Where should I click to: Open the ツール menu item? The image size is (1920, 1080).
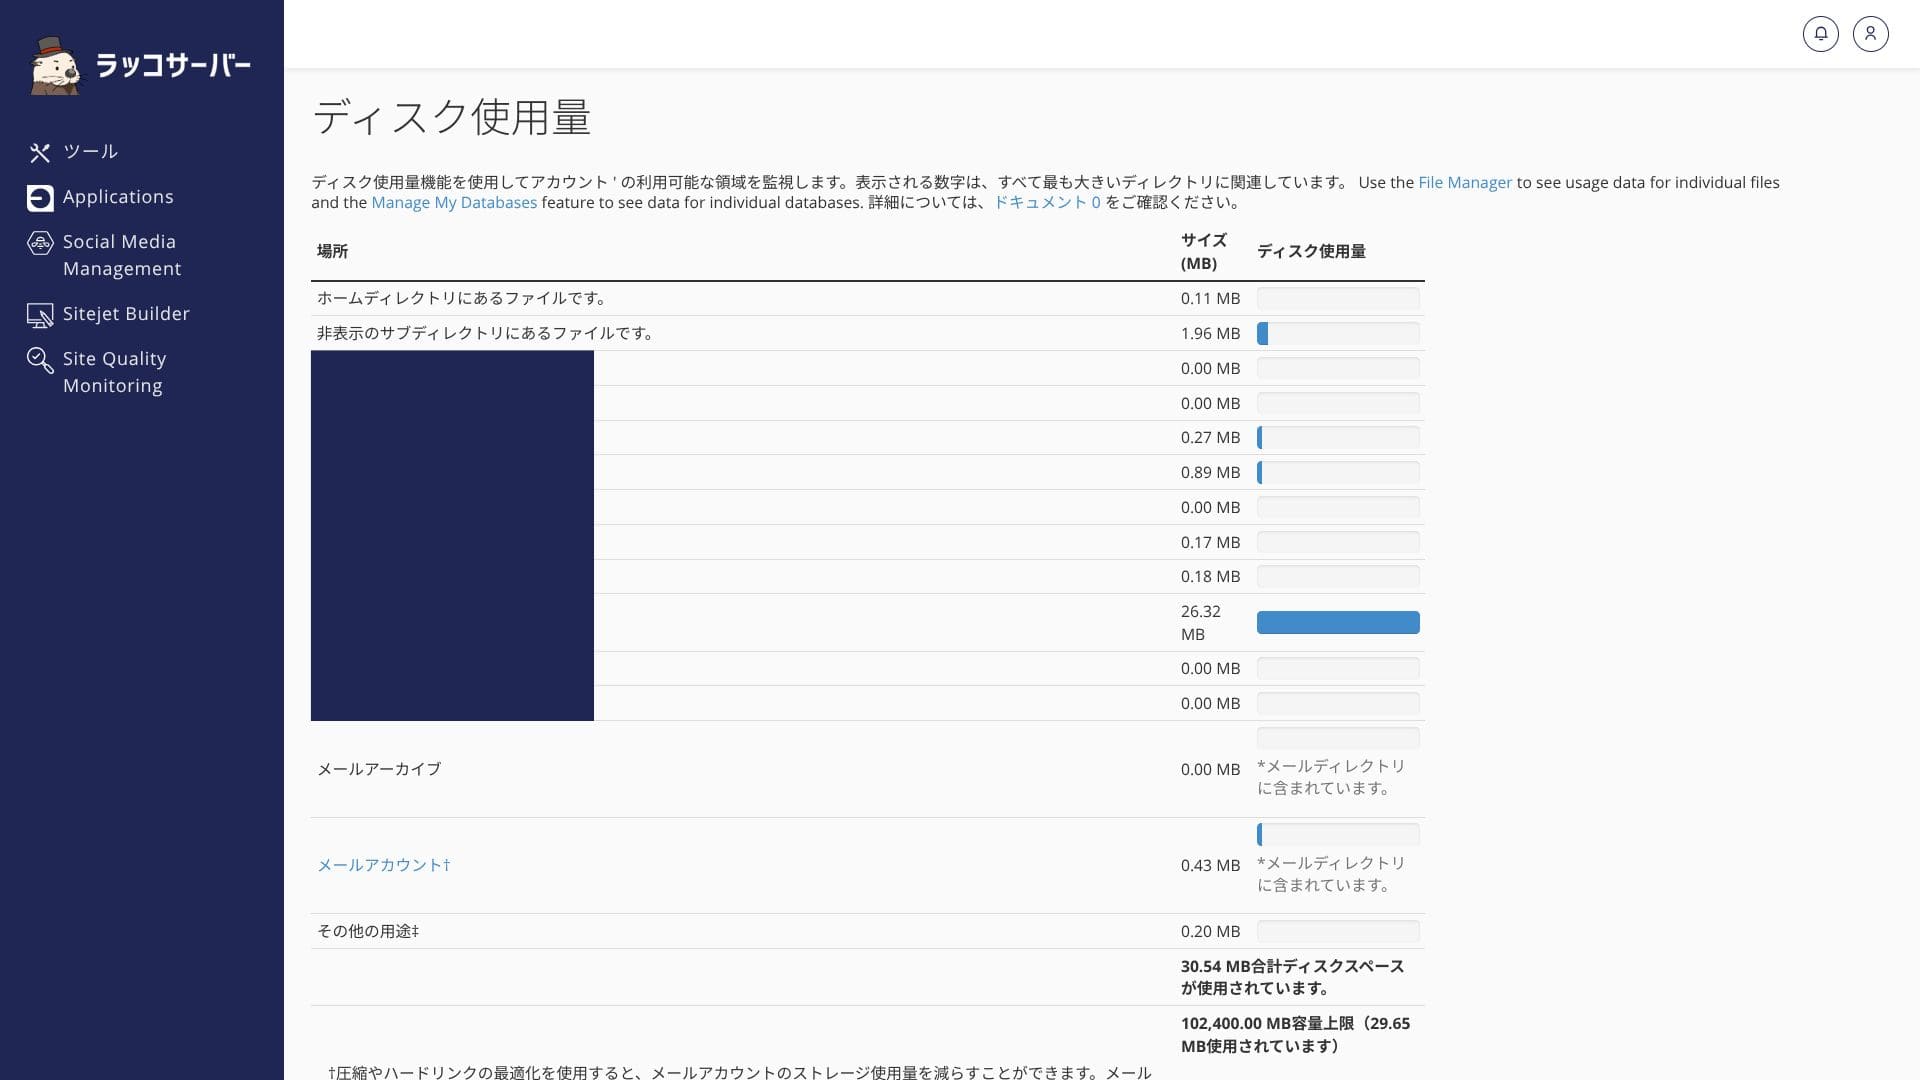90,152
